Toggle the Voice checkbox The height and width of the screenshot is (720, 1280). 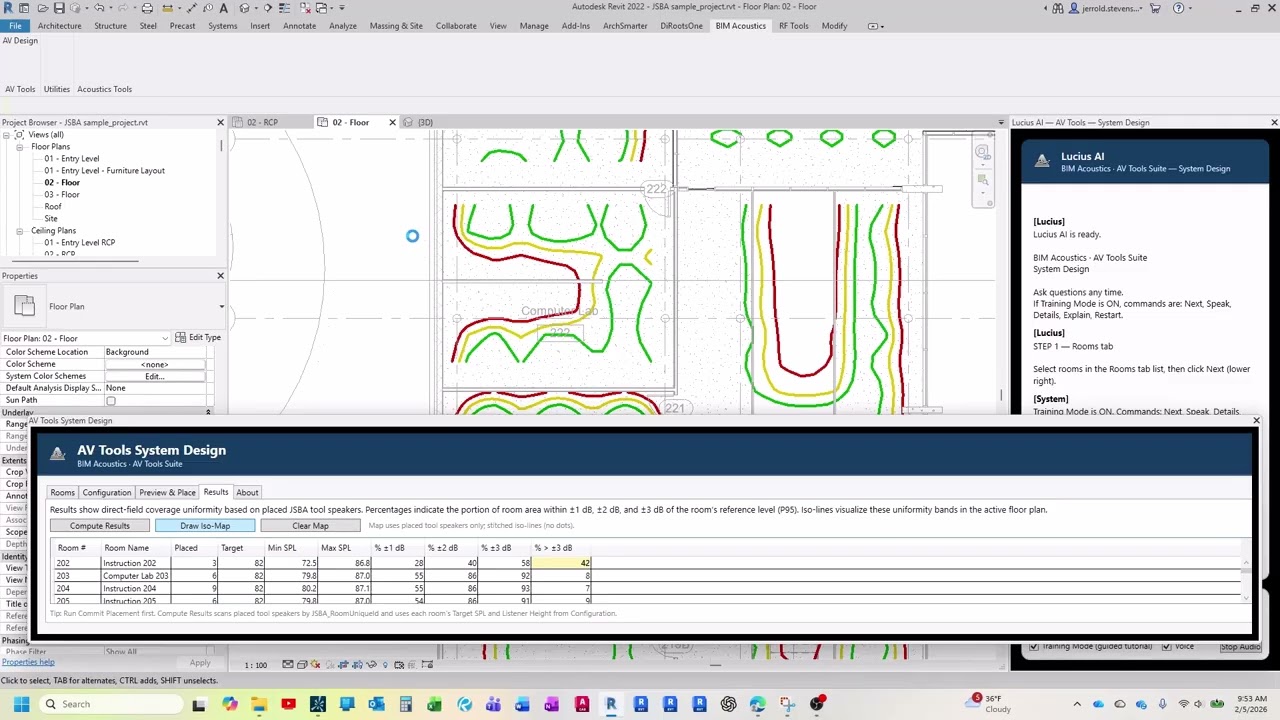click(x=1166, y=646)
